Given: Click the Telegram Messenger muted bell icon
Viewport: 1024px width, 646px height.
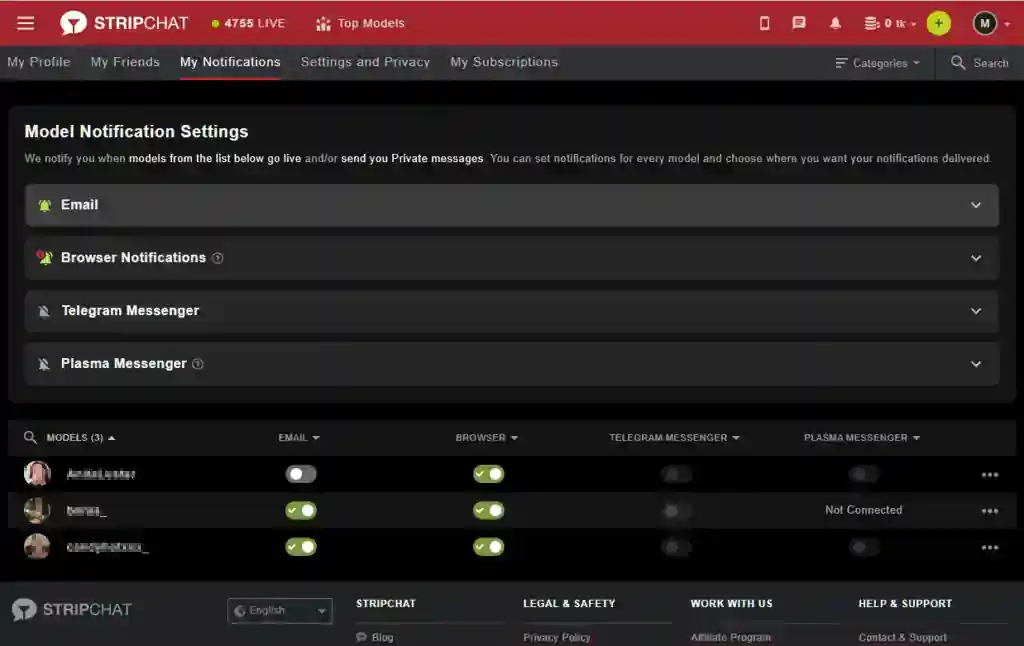Looking at the screenshot, I should 44,311.
